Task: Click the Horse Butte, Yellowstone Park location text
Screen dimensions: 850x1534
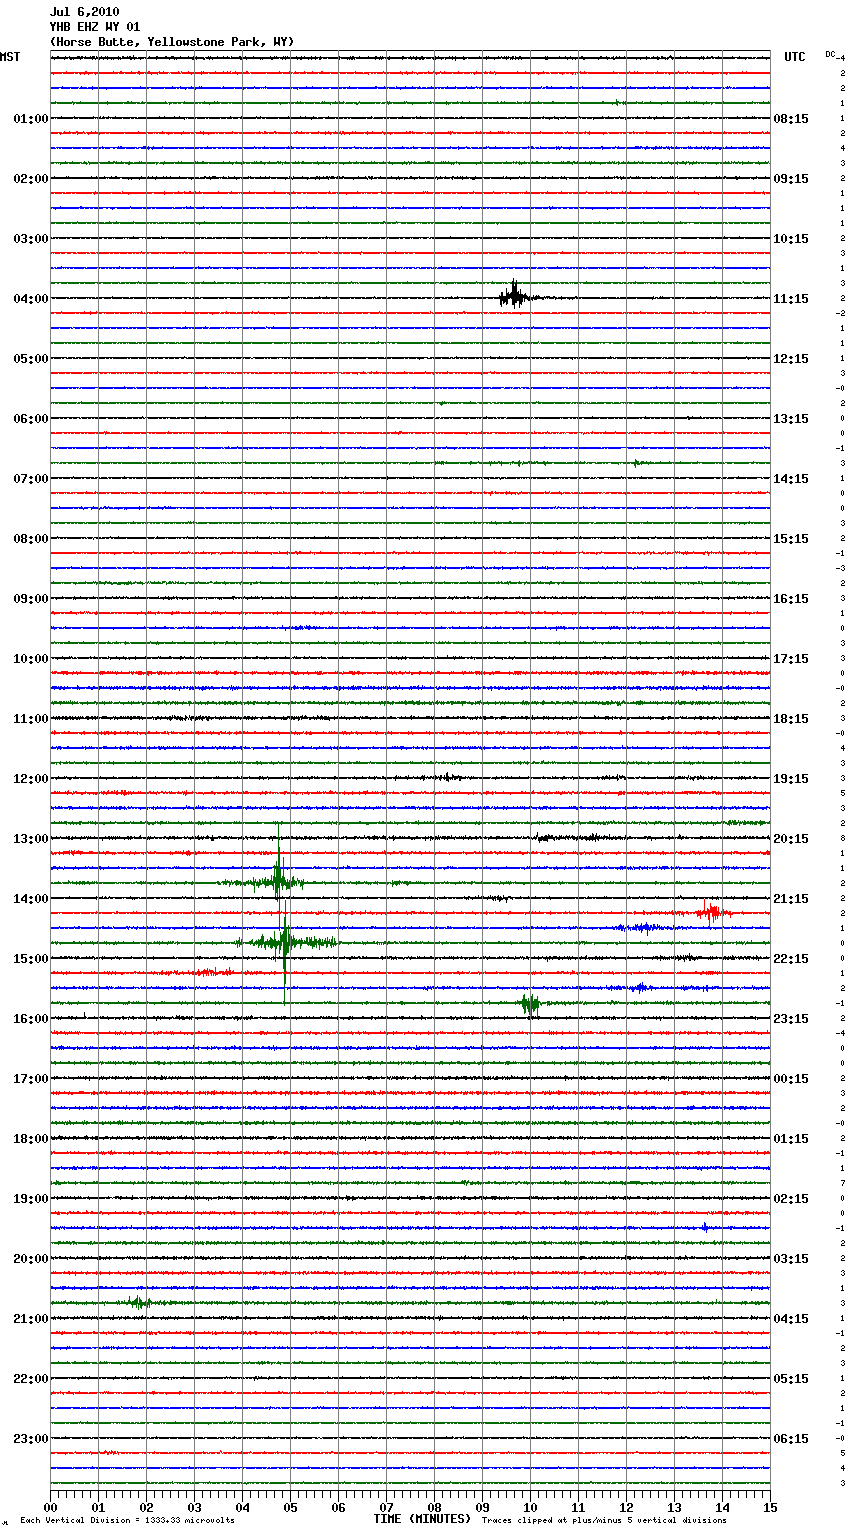Action: [x=171, y=42]
